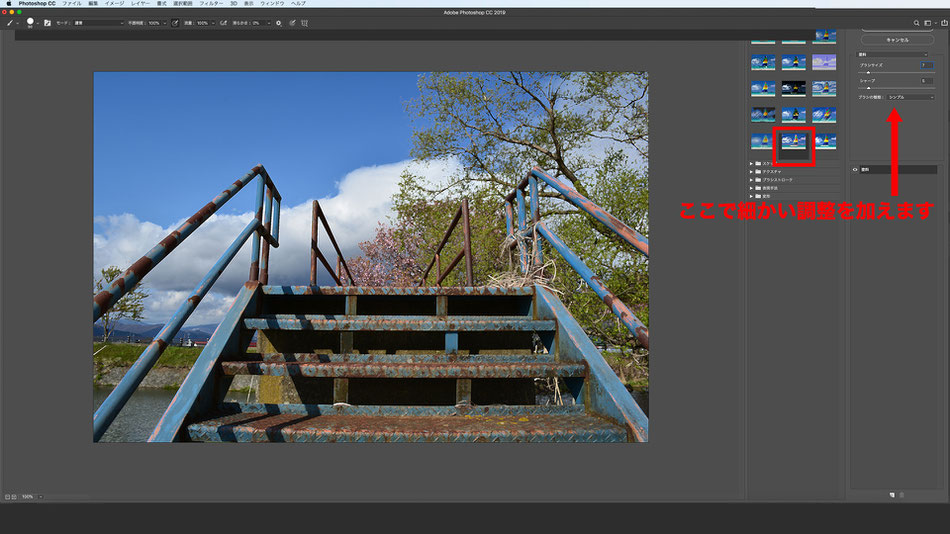Select the red-highlighted filter thumbnail

tap(794, 142)
